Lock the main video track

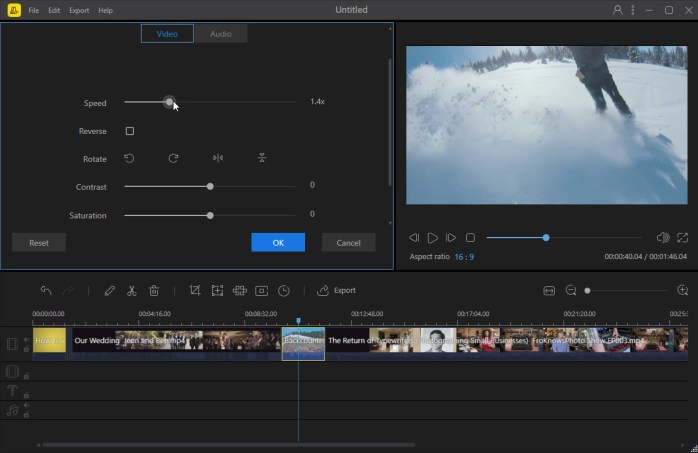[x=26, y=349]
